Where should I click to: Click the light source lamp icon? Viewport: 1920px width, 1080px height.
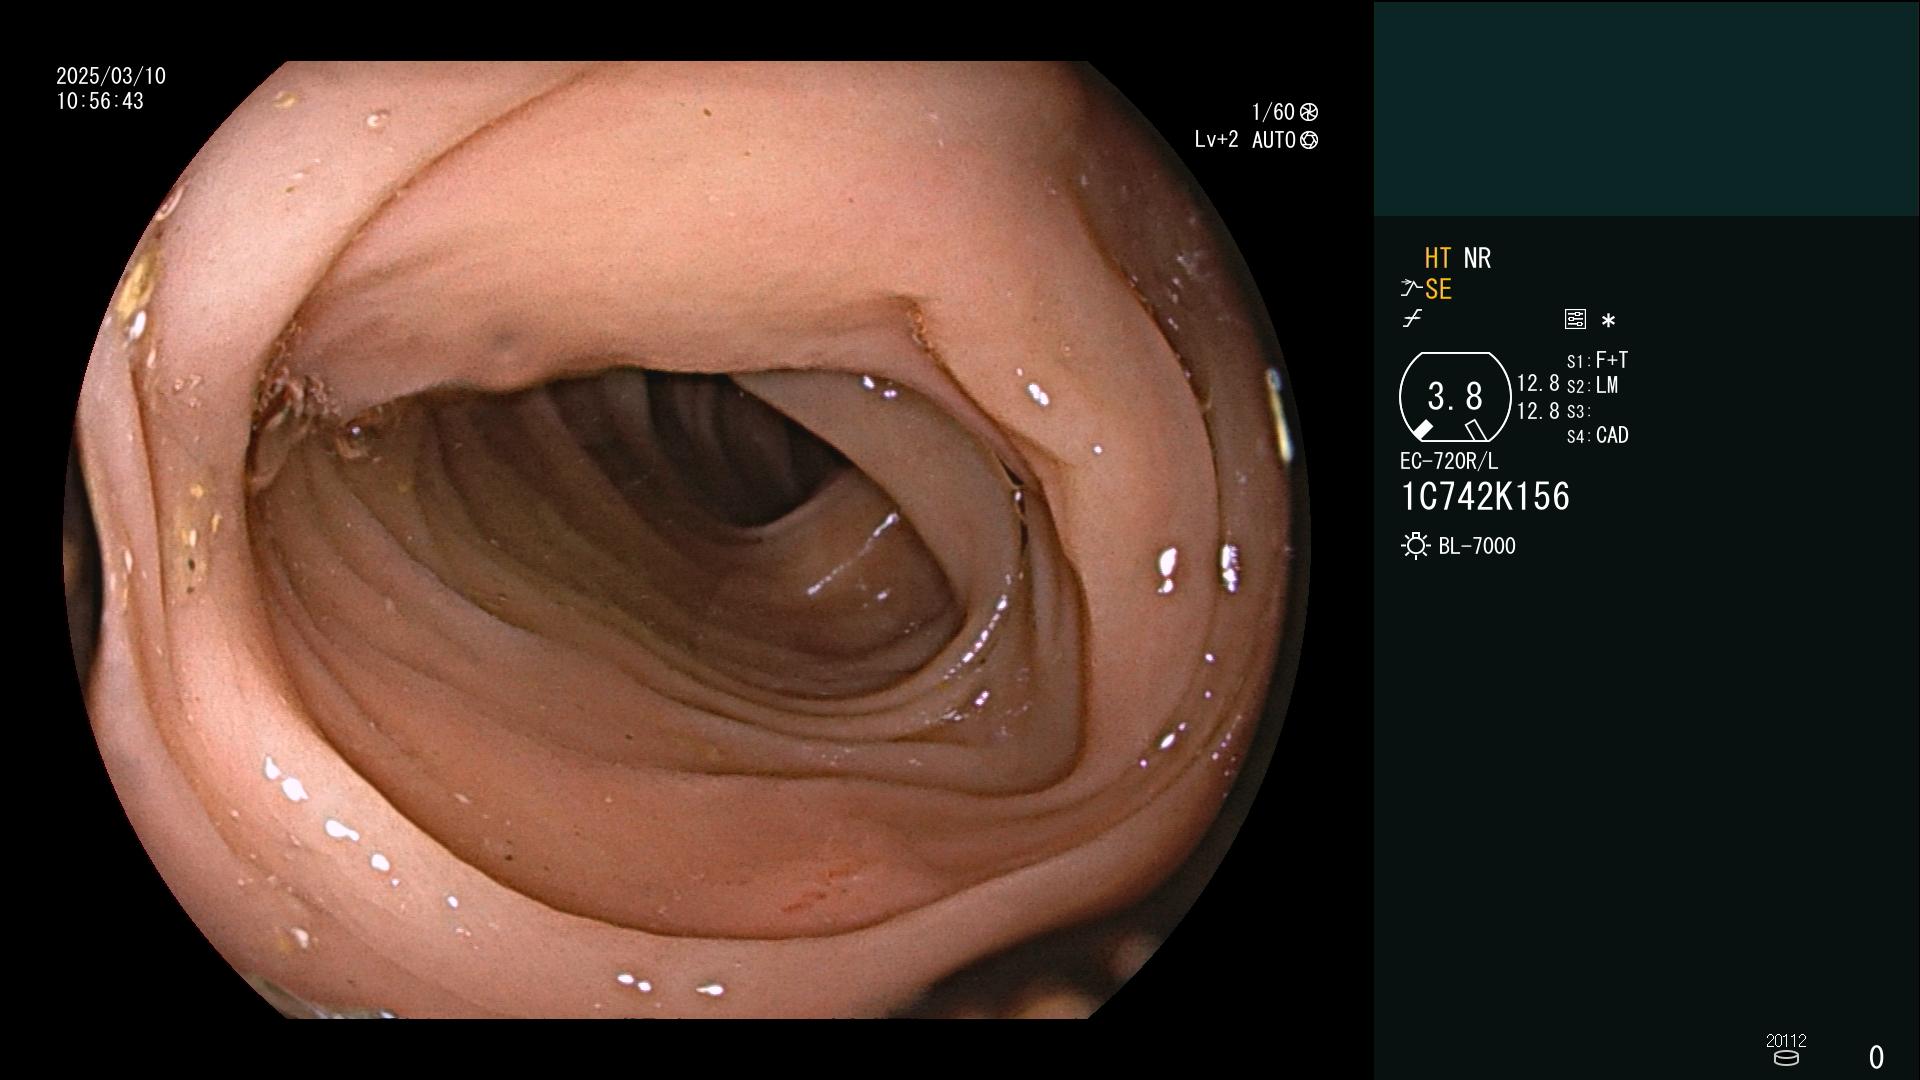pos(1416,546)
